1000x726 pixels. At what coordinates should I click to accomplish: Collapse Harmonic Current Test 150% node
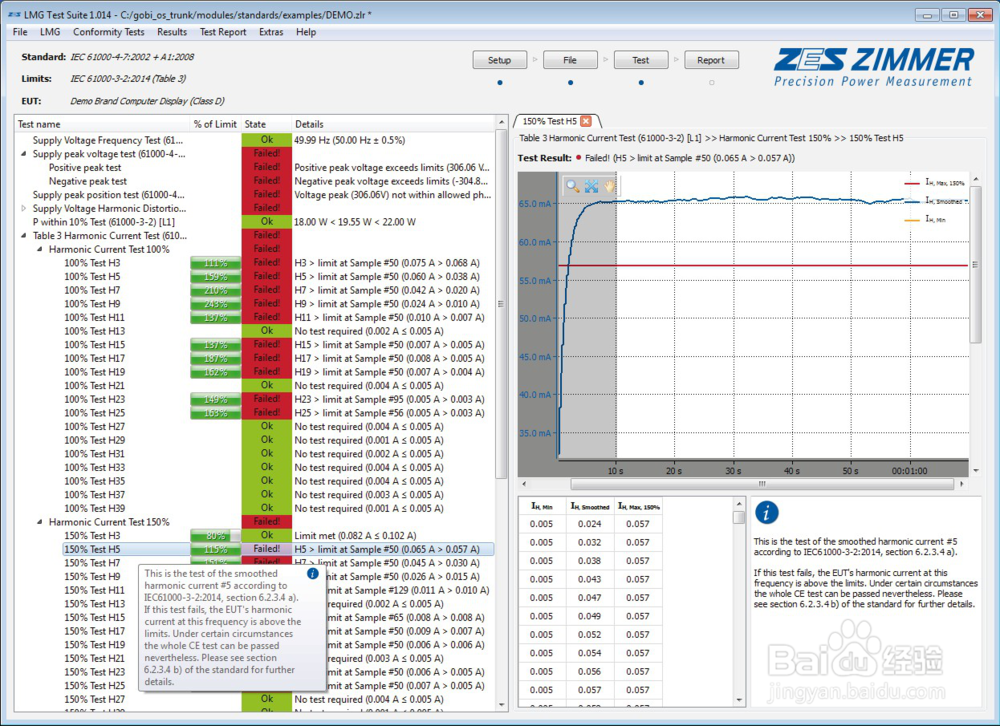click(40, 522)
